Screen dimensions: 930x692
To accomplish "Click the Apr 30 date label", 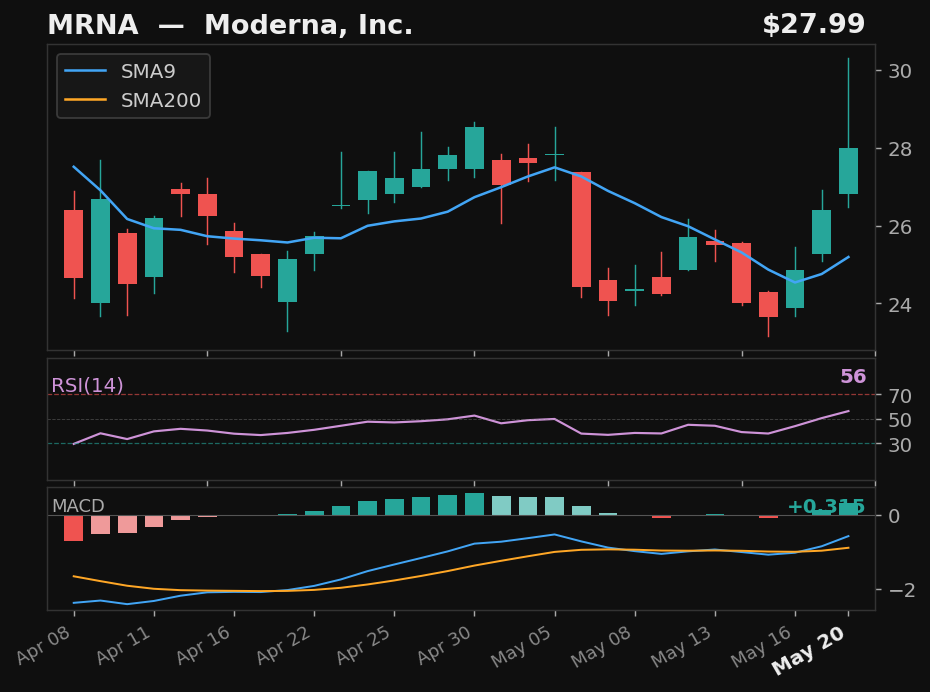I will [444, 645].
